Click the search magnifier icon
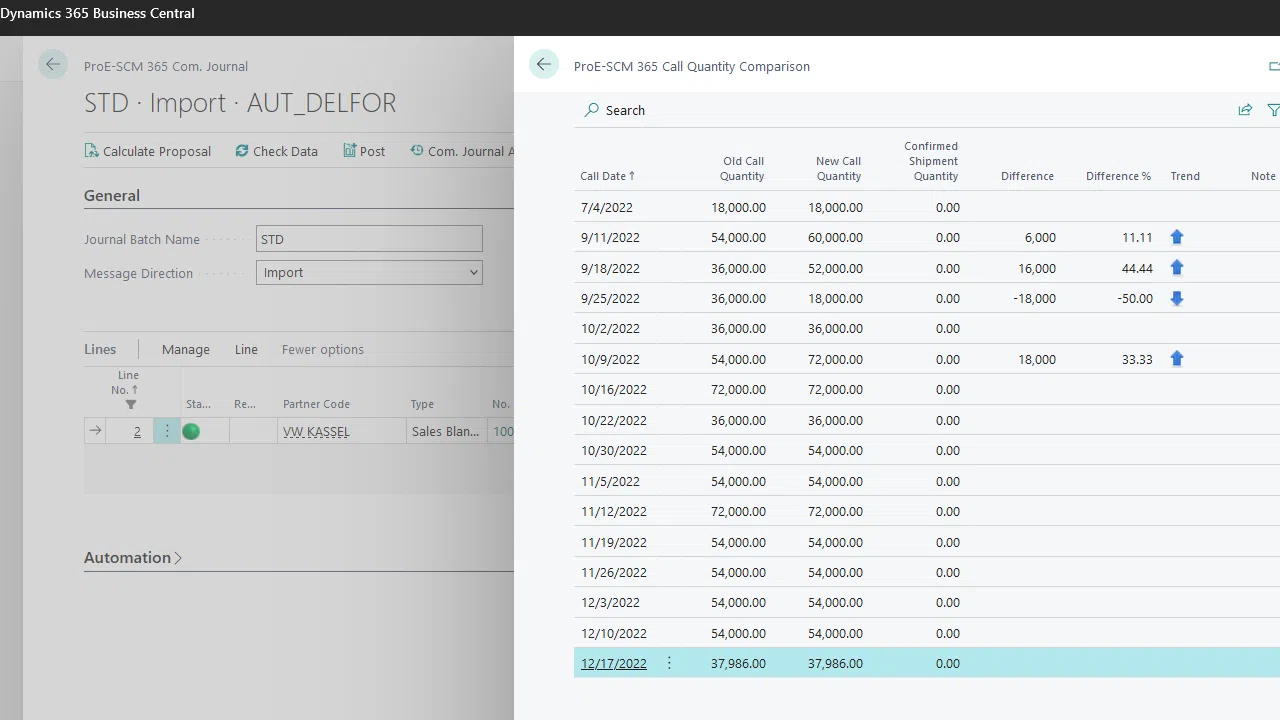This screenshot has width=1280, height=720. (592, 110)
